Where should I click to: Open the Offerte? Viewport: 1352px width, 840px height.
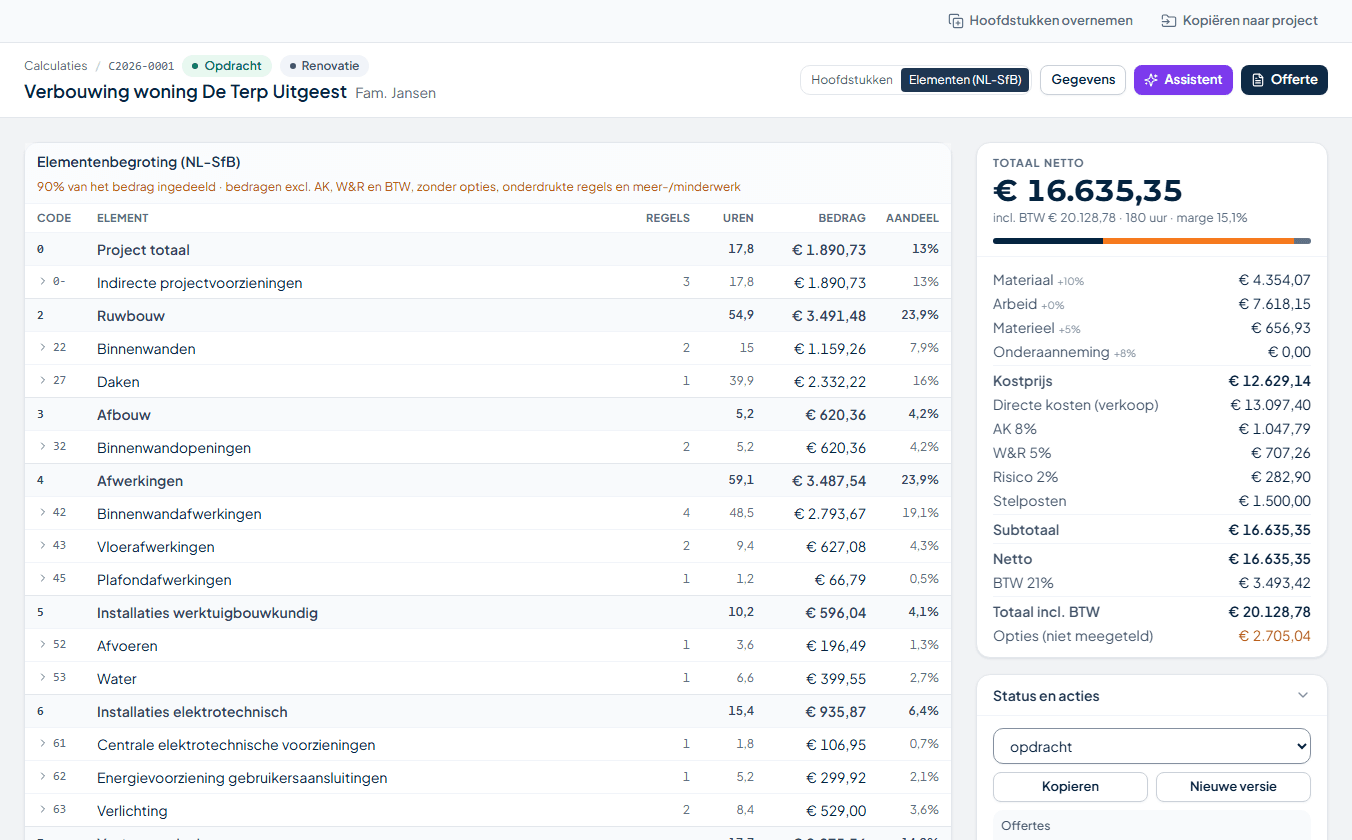point(1284,80)
